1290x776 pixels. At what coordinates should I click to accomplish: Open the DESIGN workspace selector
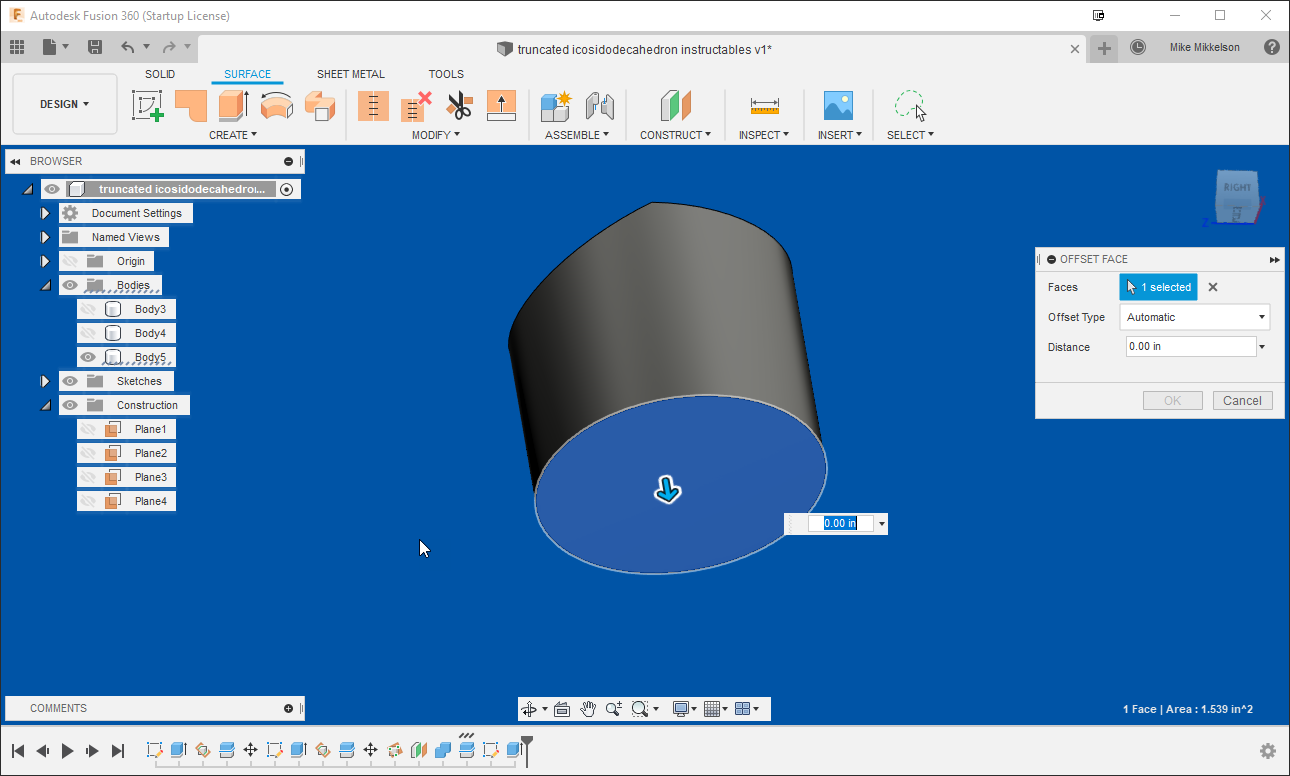(63, 103)
